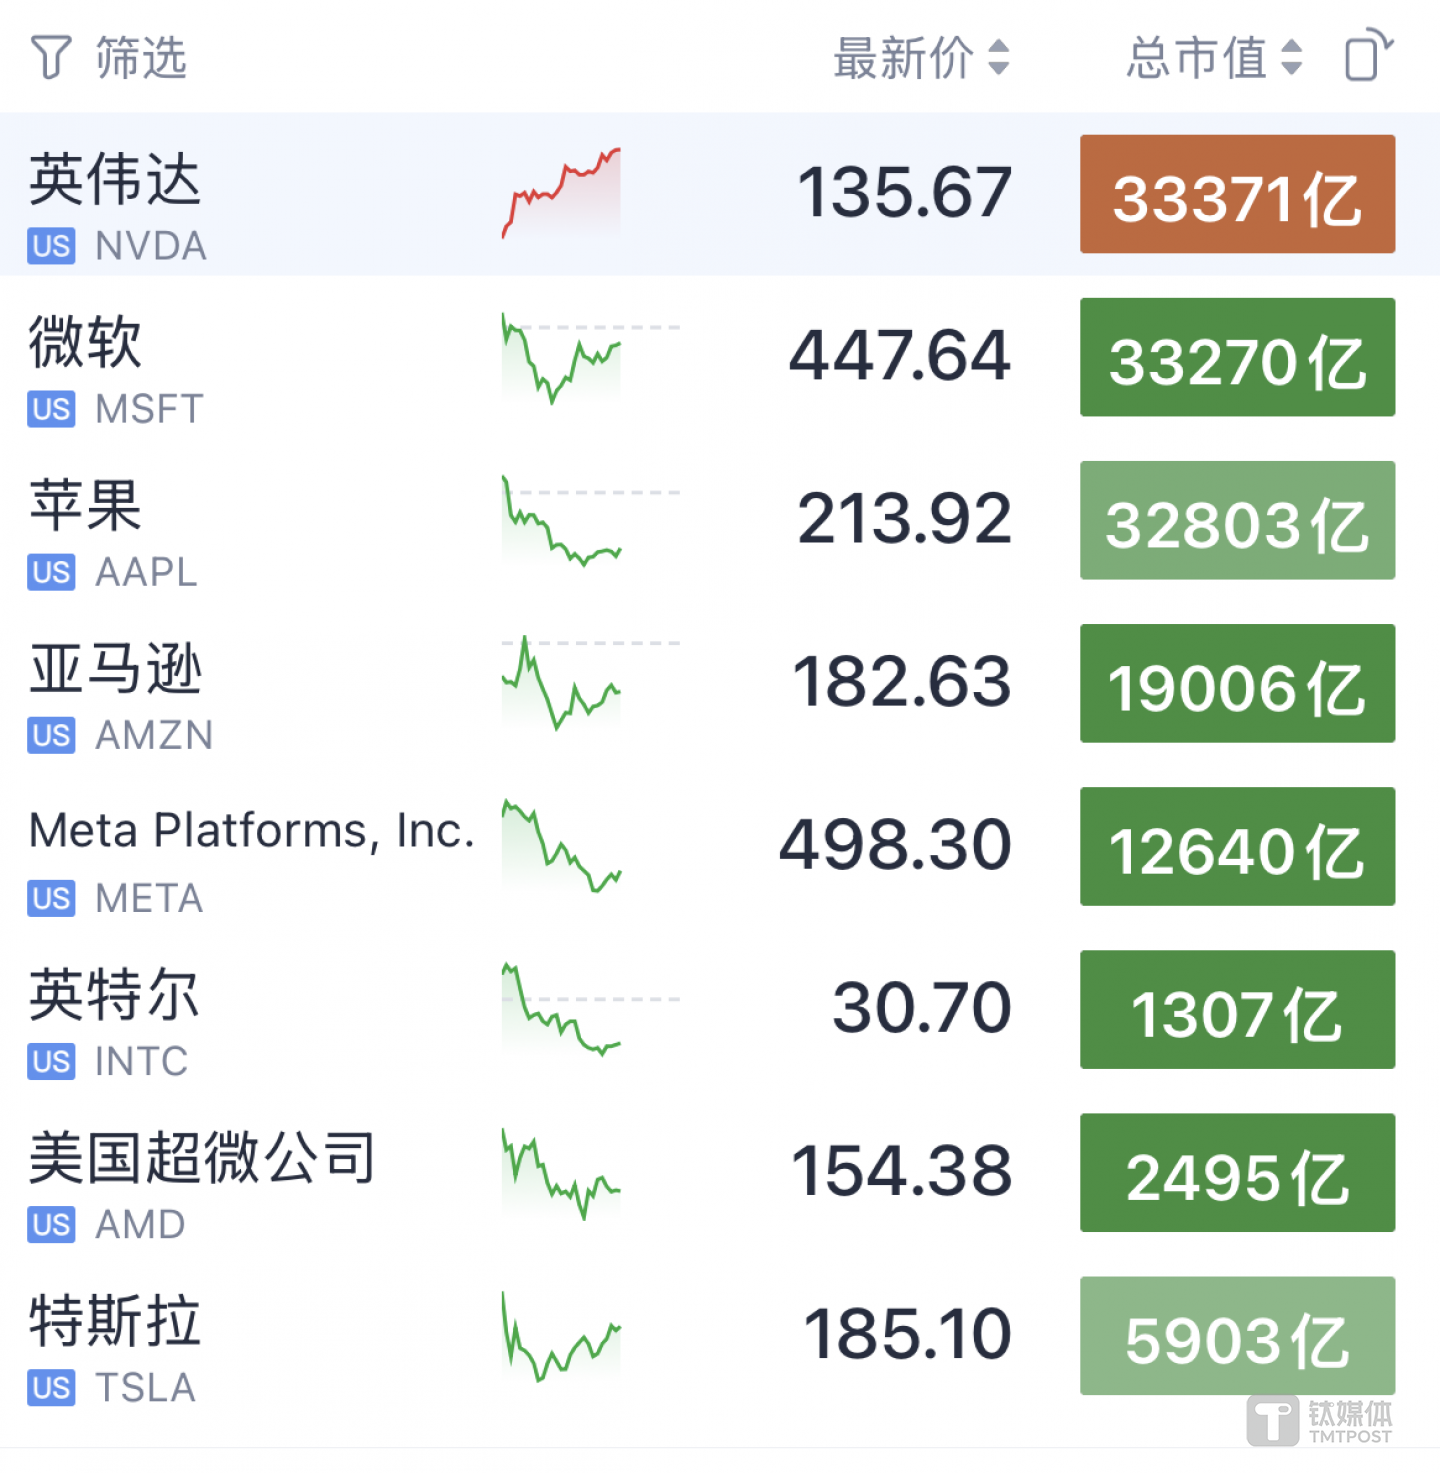
Task: Click Apple's 32803亿 market cap badge
Action: click(x=1237, y=520)
